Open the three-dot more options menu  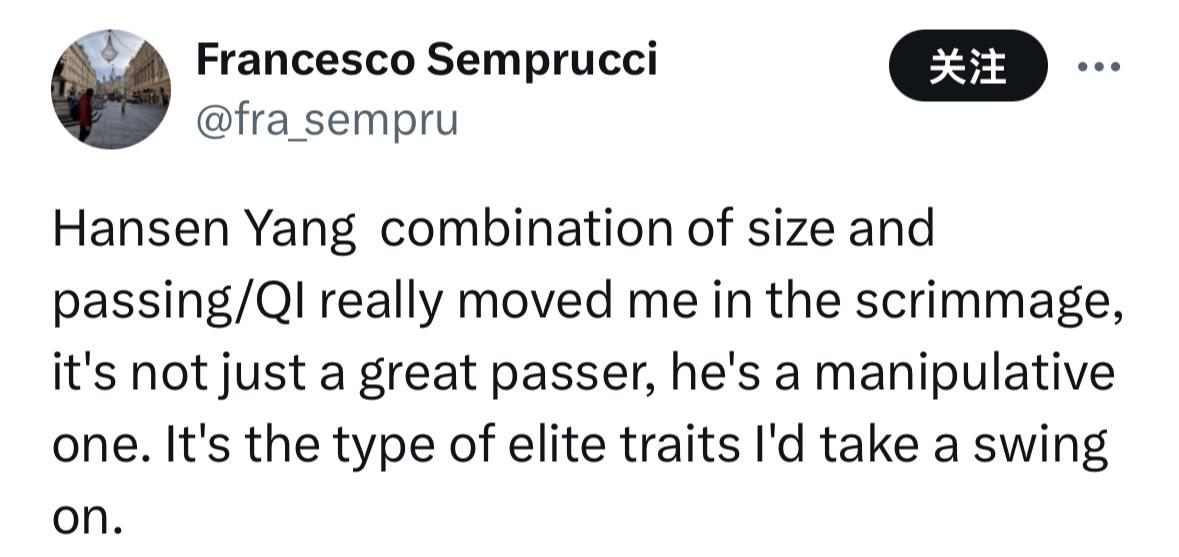[1098, 67]
